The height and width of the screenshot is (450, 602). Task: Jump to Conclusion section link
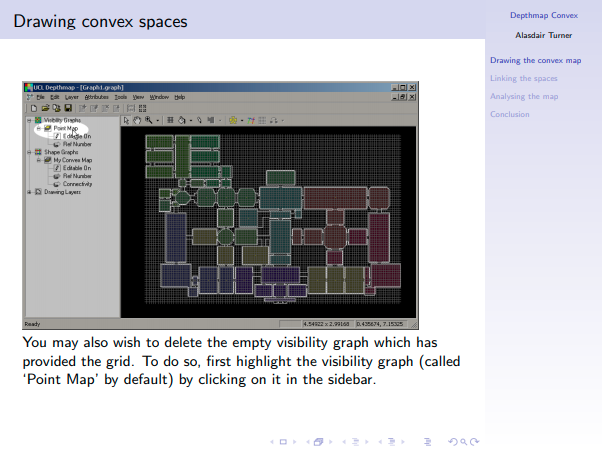509,114
